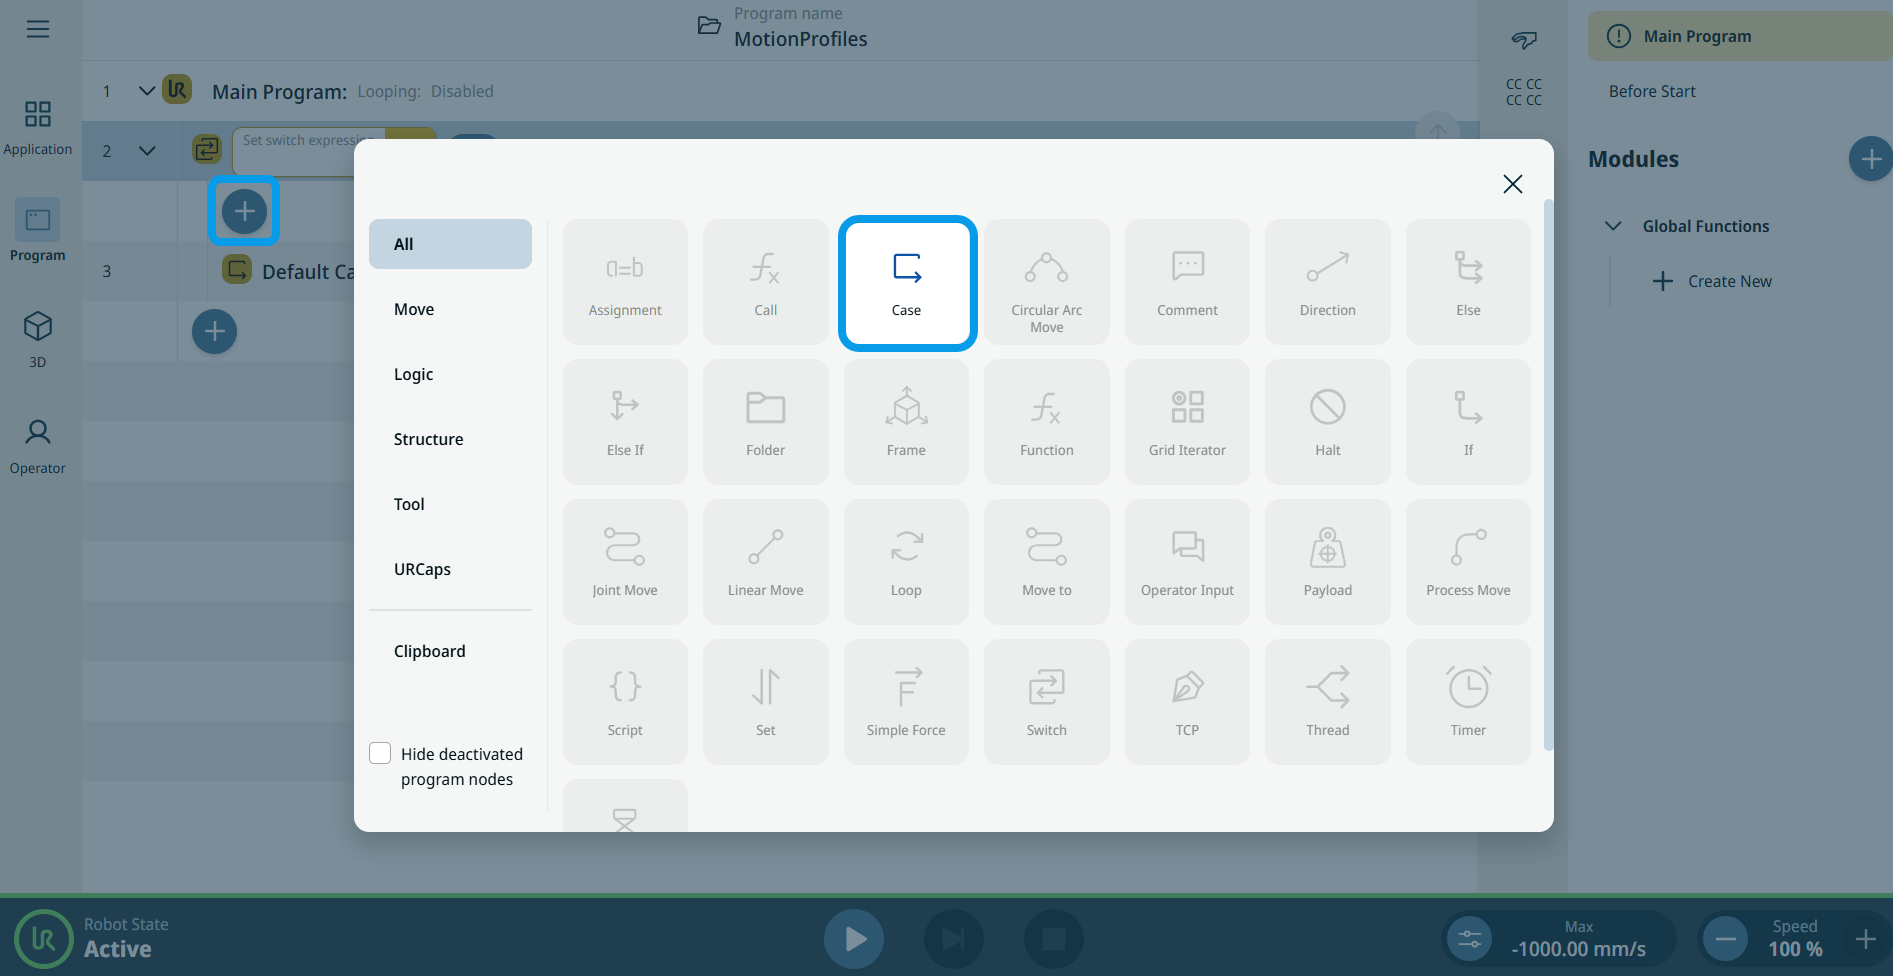Show the URCaps node category
Screen dimensions: 1893x976
(422, 569)
